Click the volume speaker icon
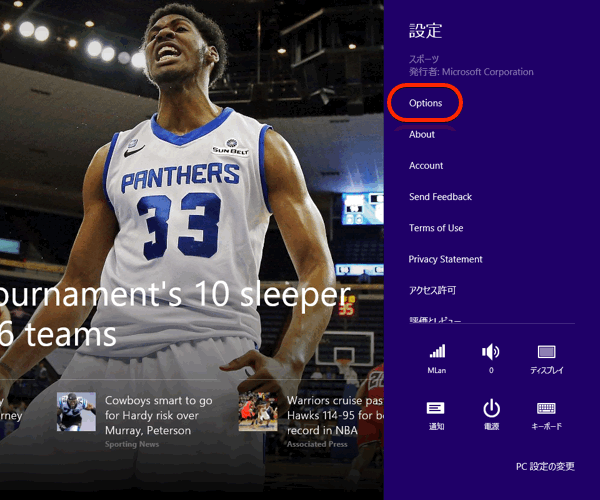Image resolution: width=600 pixels, height=500 pixels. (491, 353)
